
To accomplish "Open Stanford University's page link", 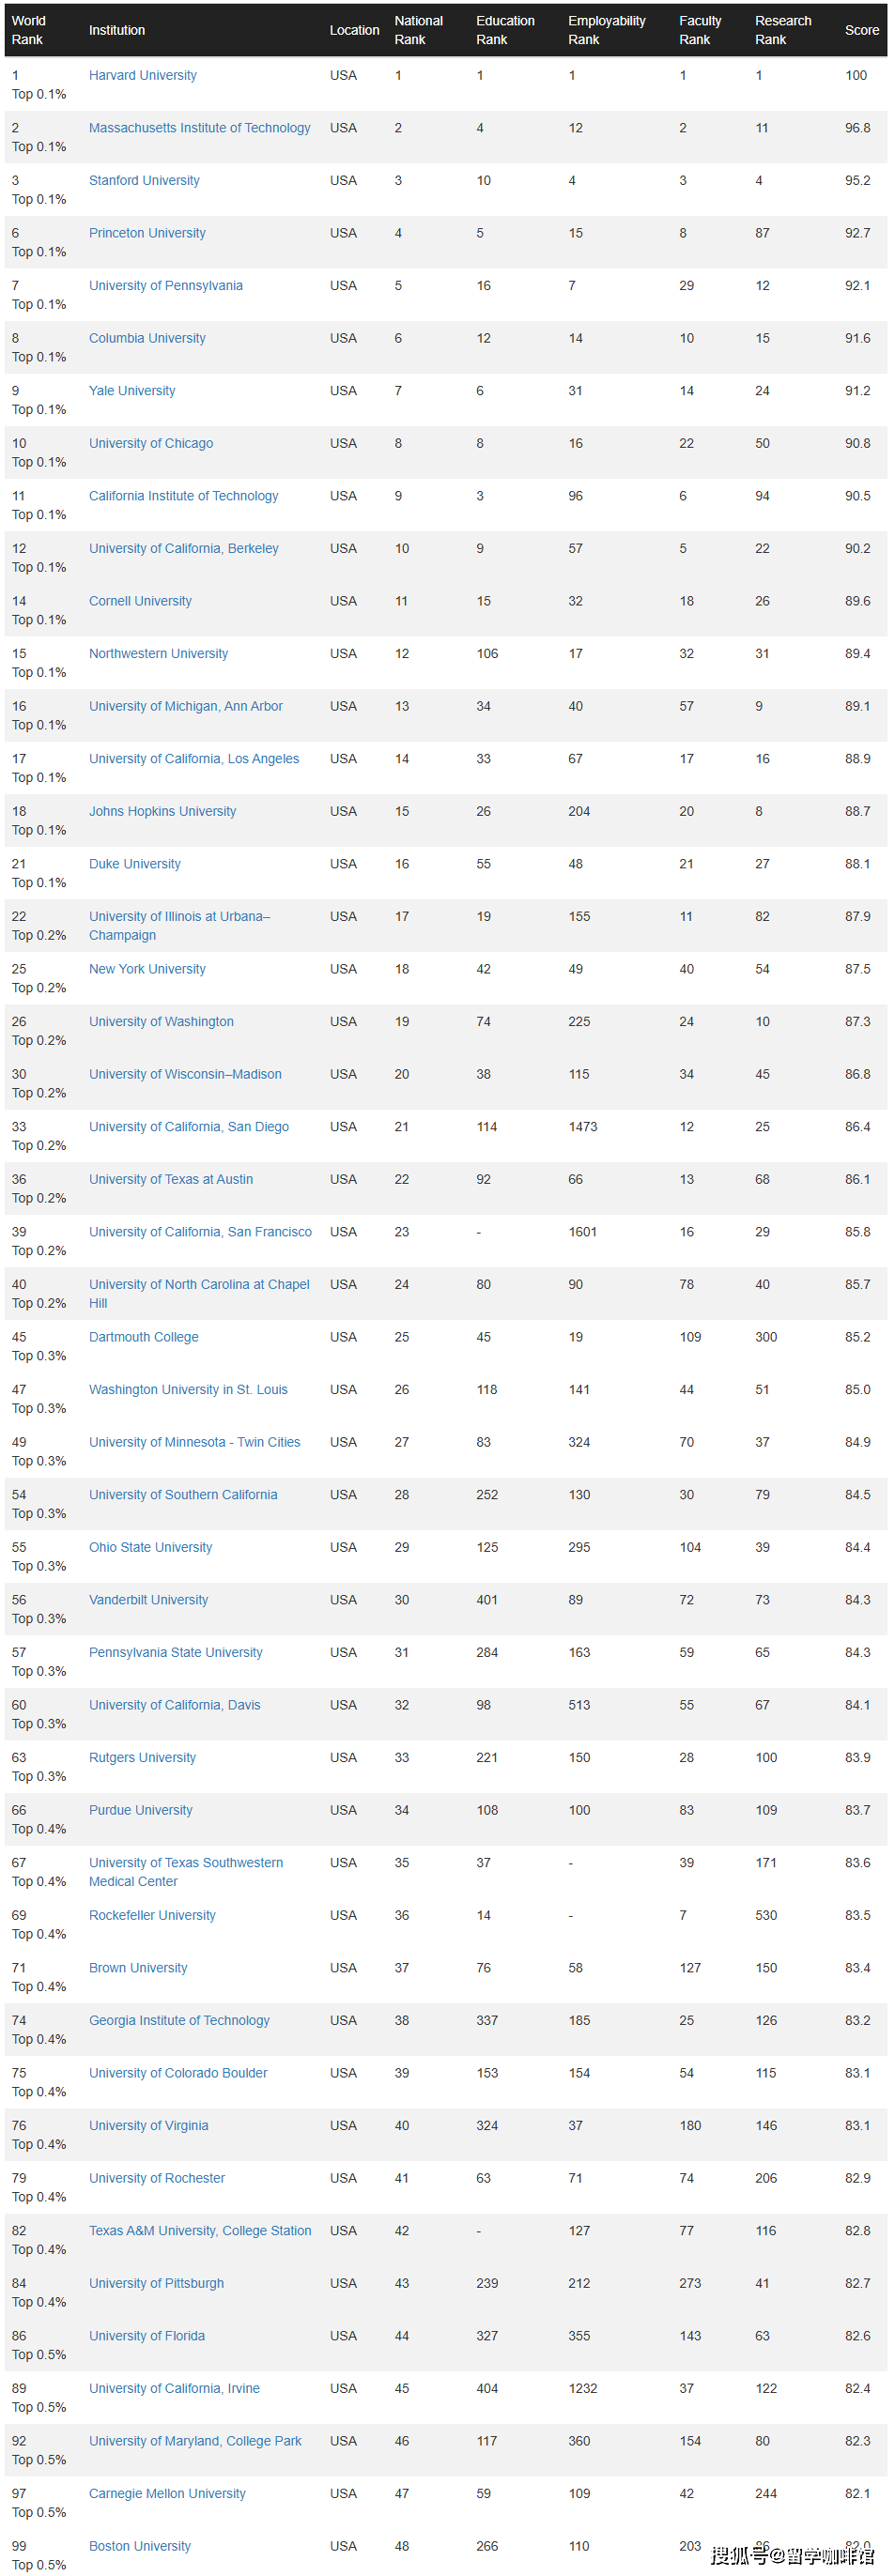I will [144, 181].
